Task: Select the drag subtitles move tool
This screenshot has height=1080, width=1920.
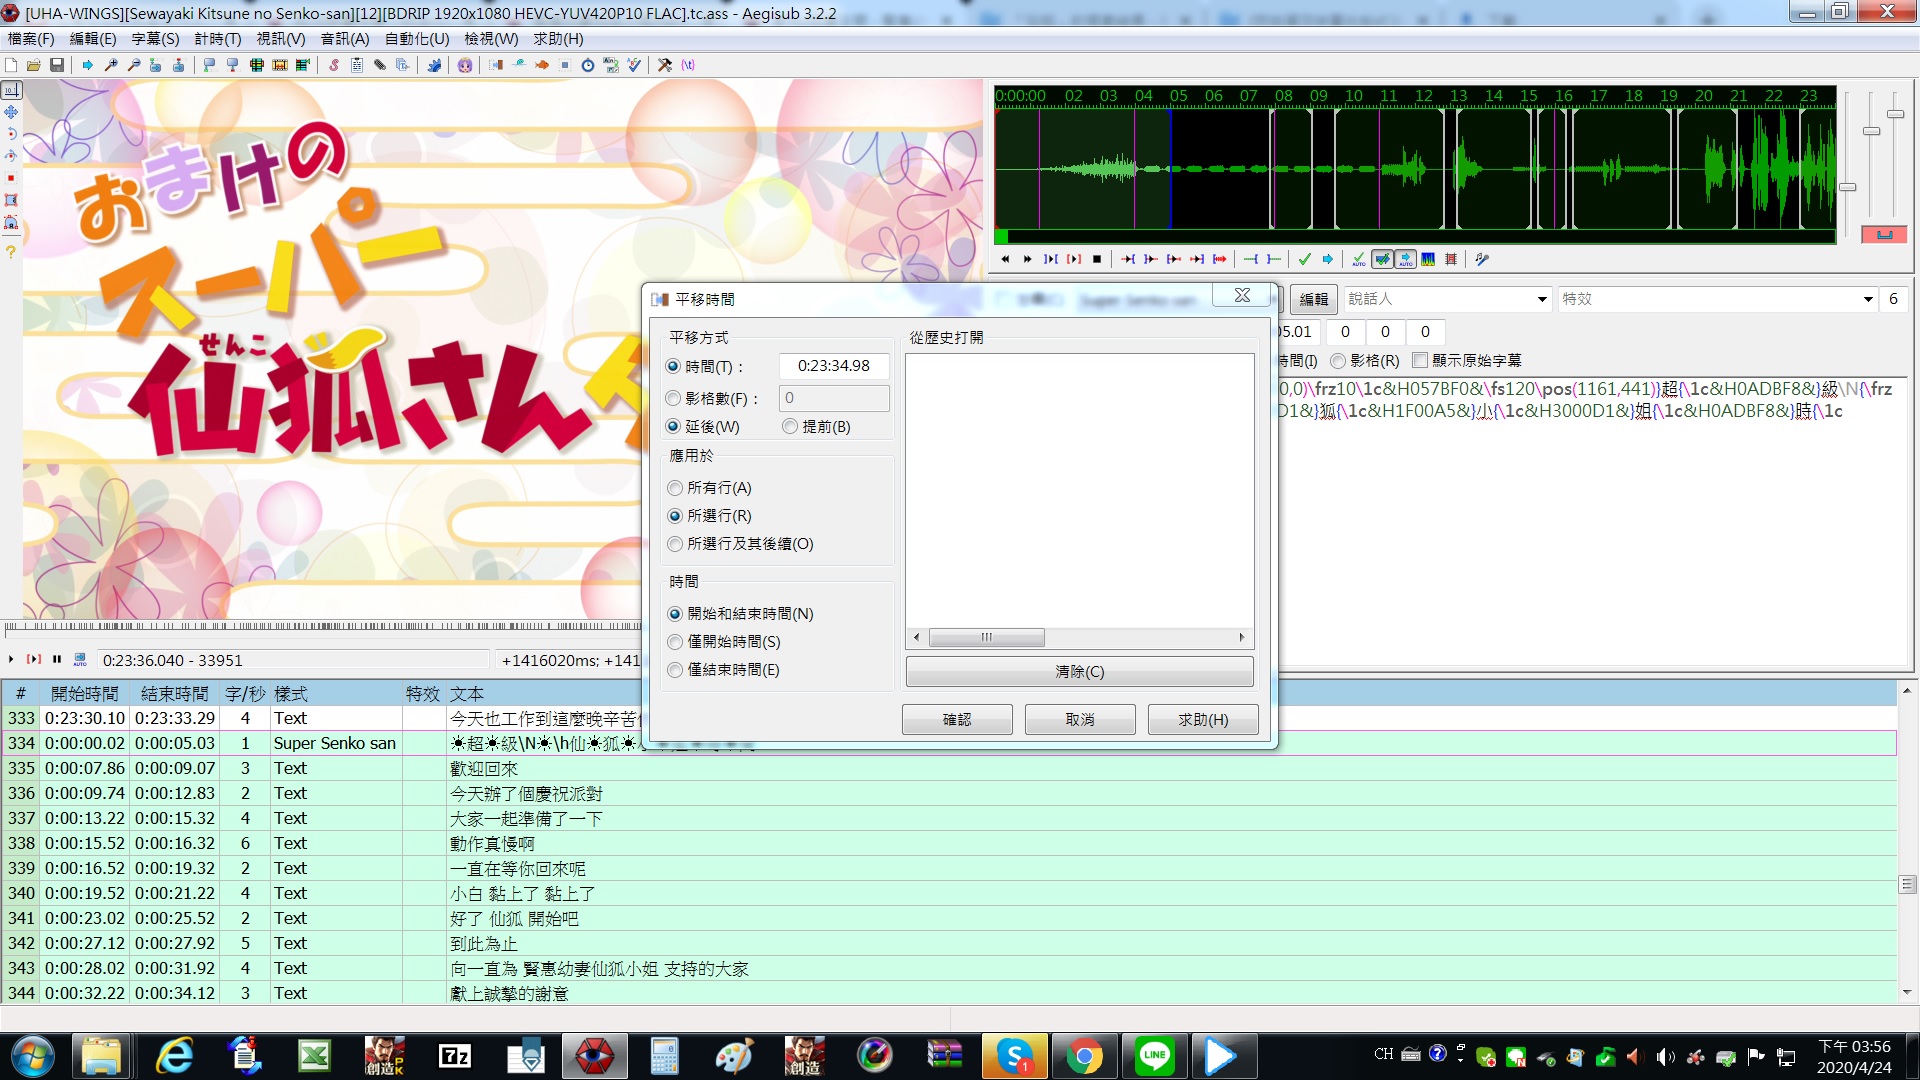Action: tap(11, 112)
